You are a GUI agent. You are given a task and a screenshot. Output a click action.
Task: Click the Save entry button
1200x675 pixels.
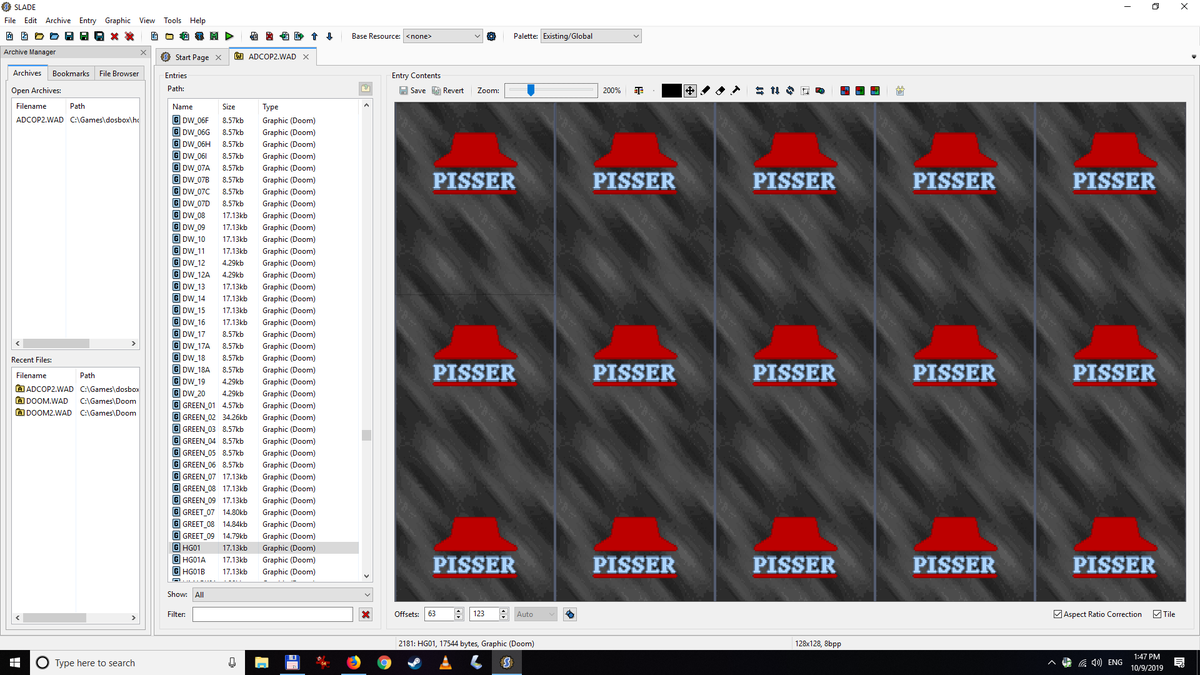pyautogui.click(x=412, y=90)
